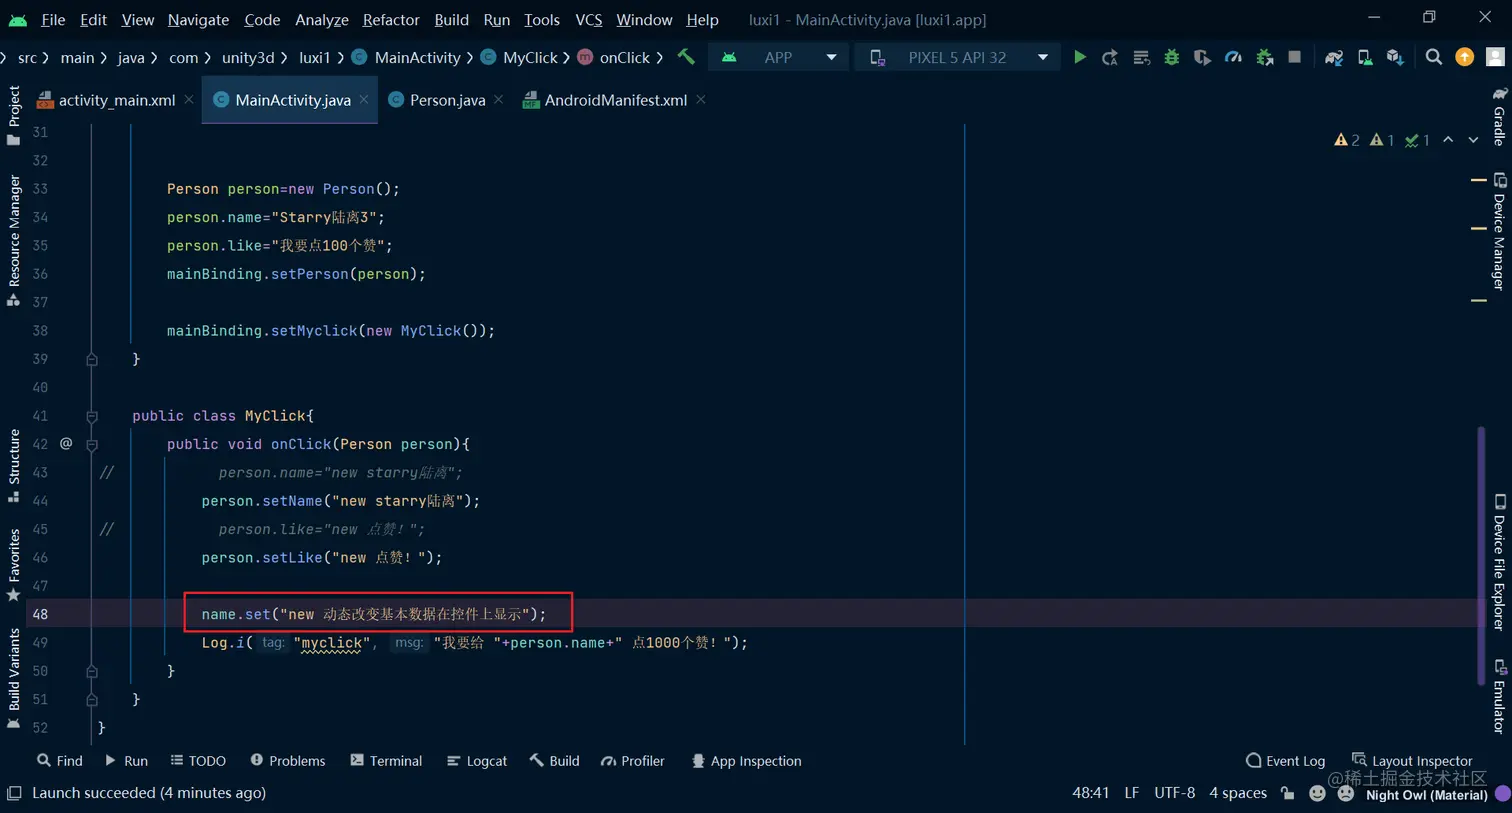Sync project with Gradle files icon
Screen dimensions: 1512x813
coord(1334,58)
